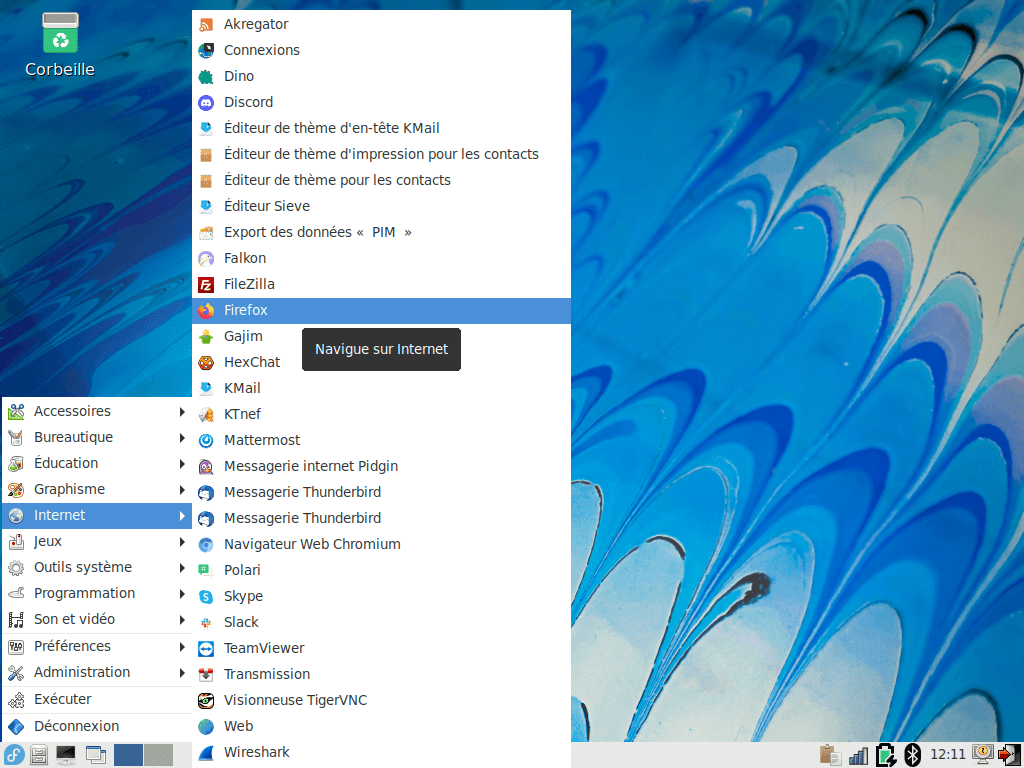Expand the Préférences submenu
Screen dimensions: 1024x768
pos(97,647)
